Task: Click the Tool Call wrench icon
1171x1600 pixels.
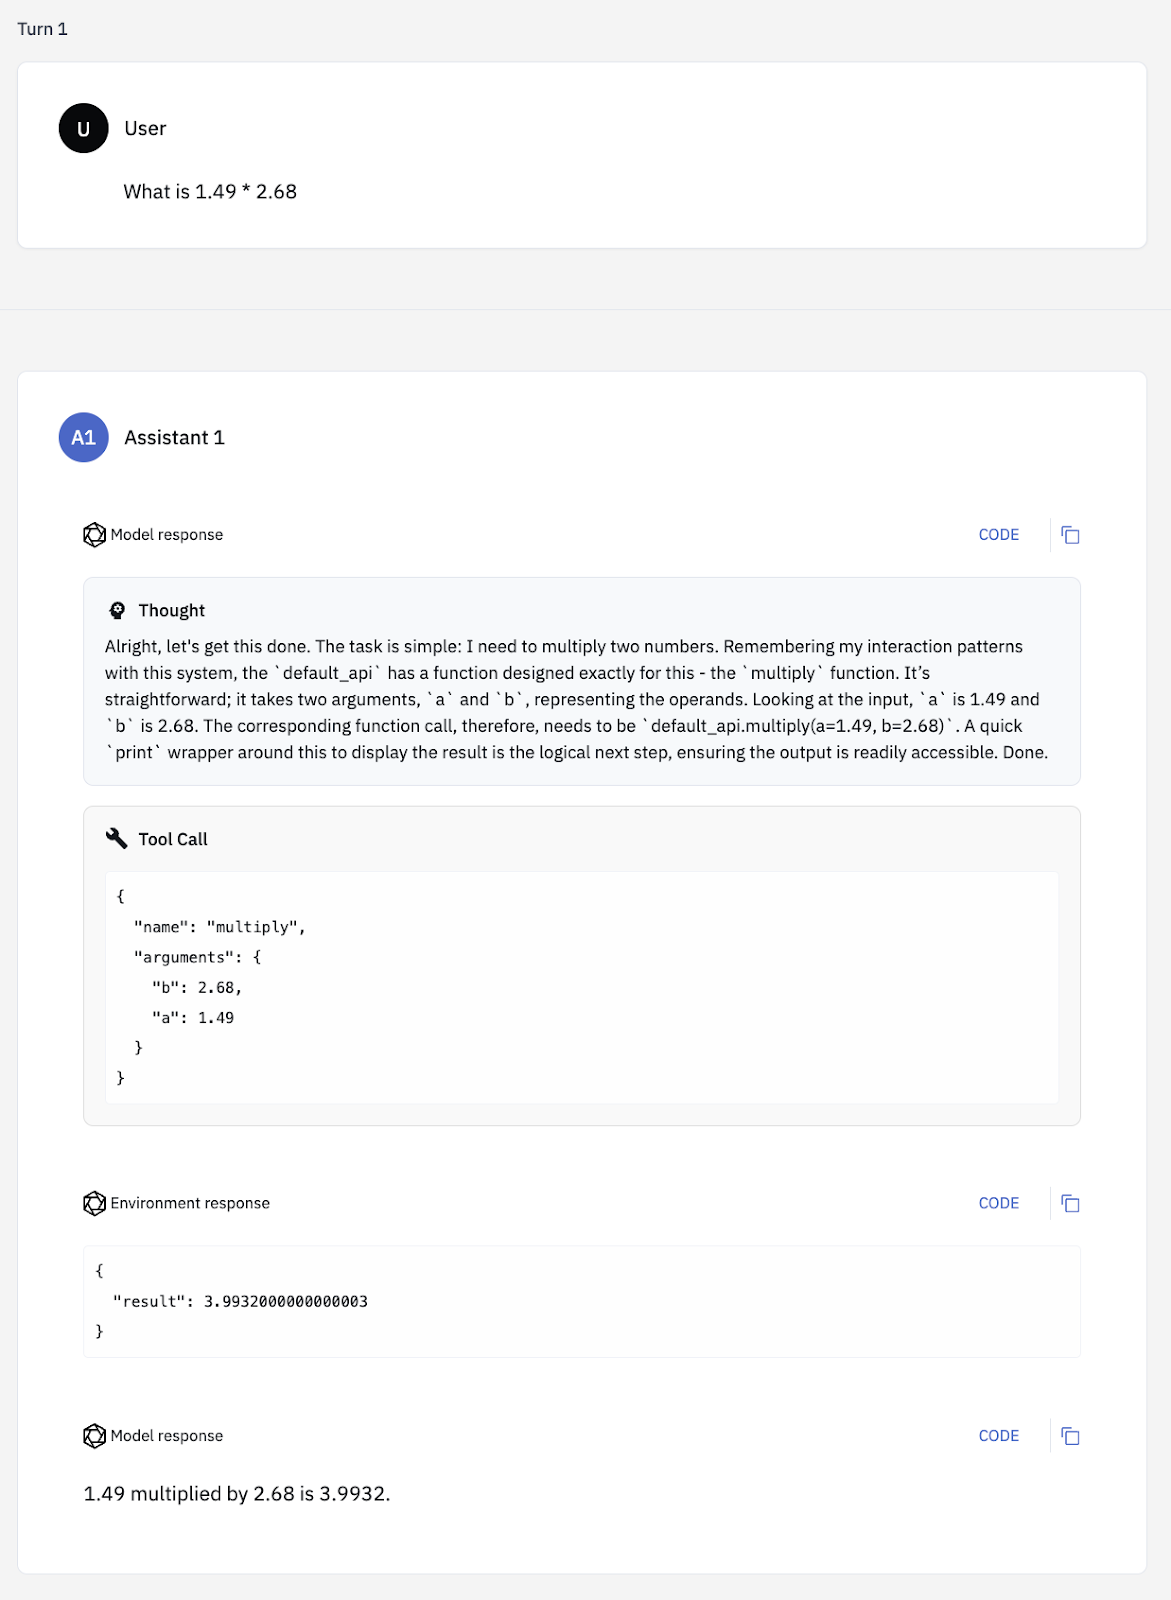Action: (117, 839)
